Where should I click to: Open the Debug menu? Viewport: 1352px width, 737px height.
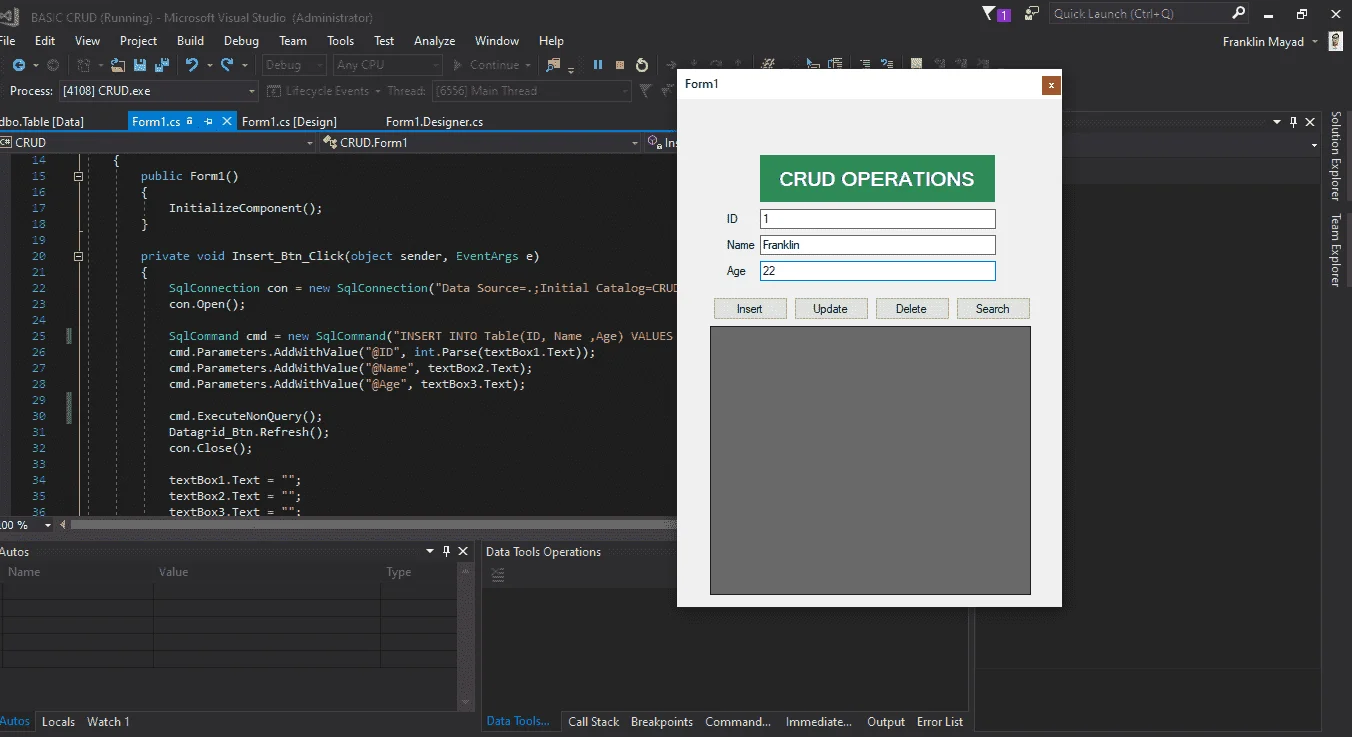241,41
